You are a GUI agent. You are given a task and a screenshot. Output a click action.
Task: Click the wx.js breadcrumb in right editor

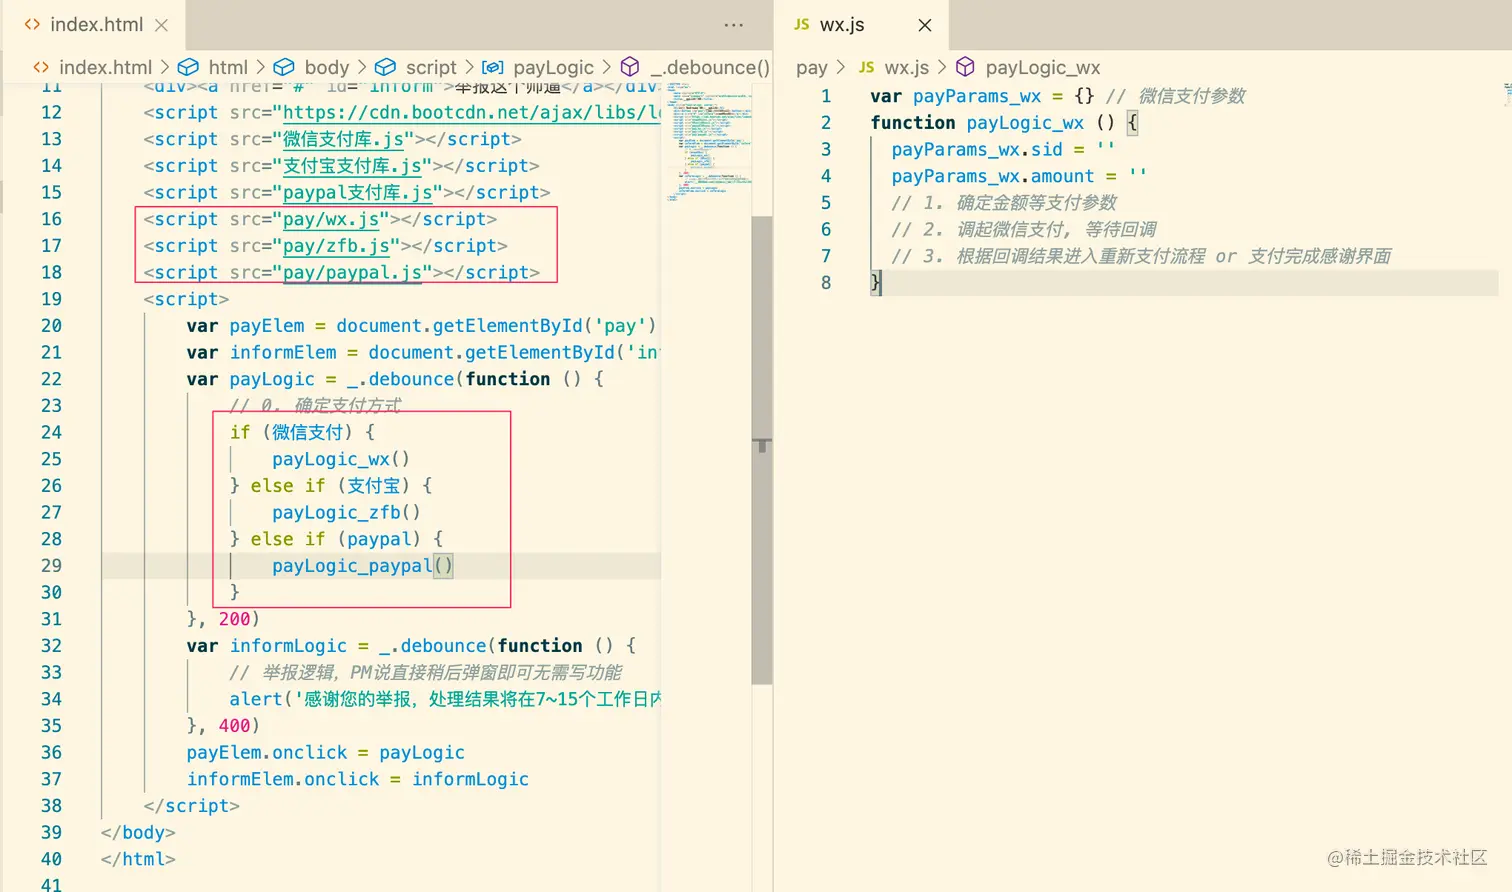[x=906, y=67]
